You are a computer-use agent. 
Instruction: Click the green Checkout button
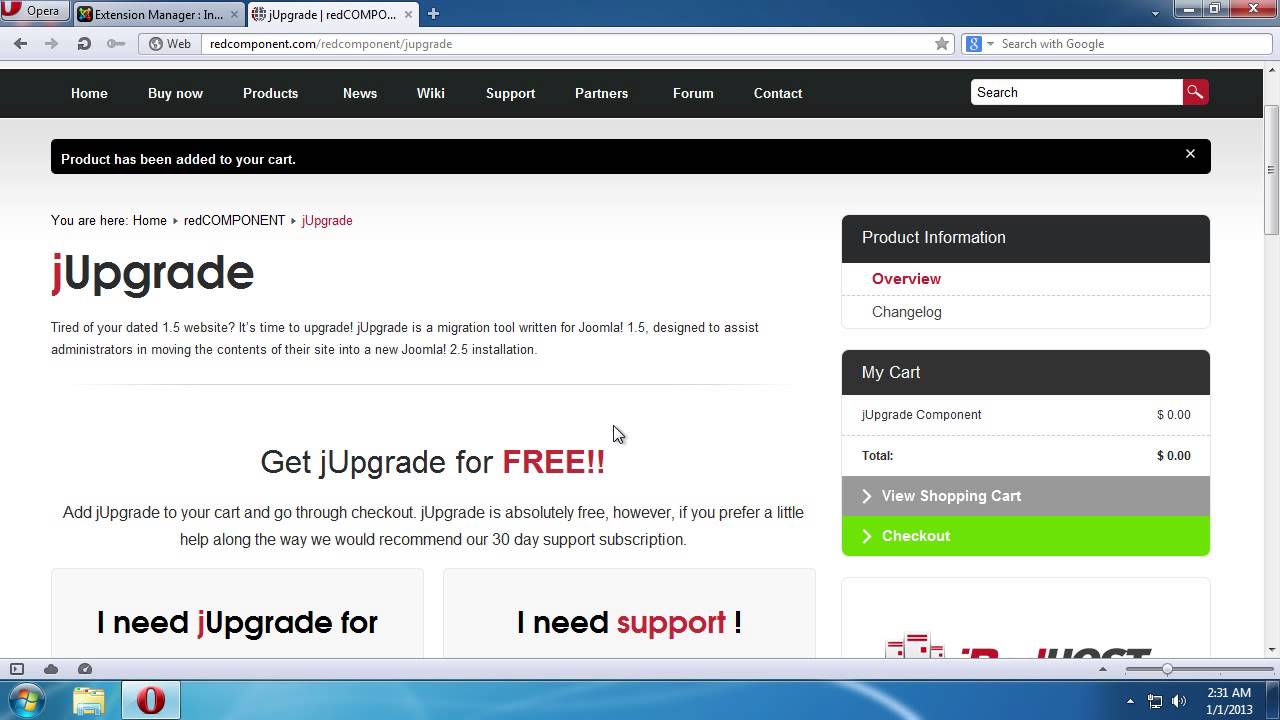[1025, 536]
